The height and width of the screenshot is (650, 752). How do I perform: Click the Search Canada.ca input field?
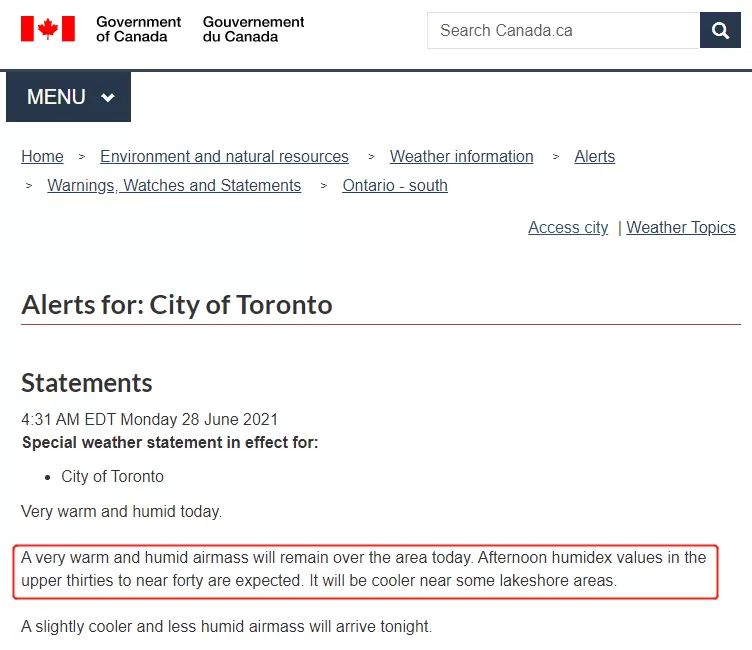[x=564, y=30]
